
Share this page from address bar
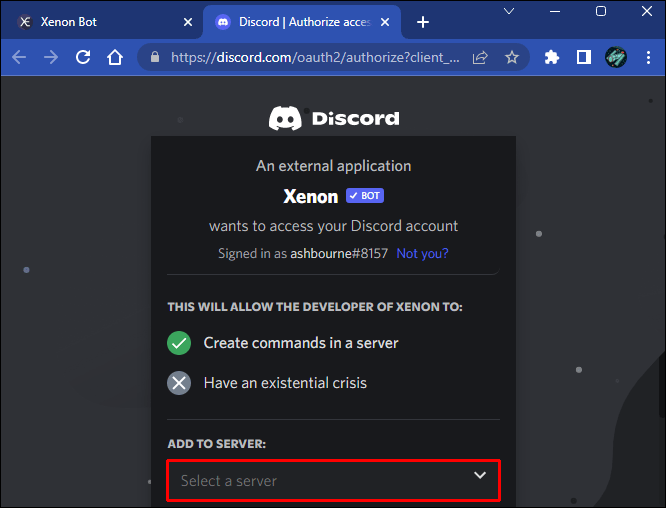(x=480, y=57)
